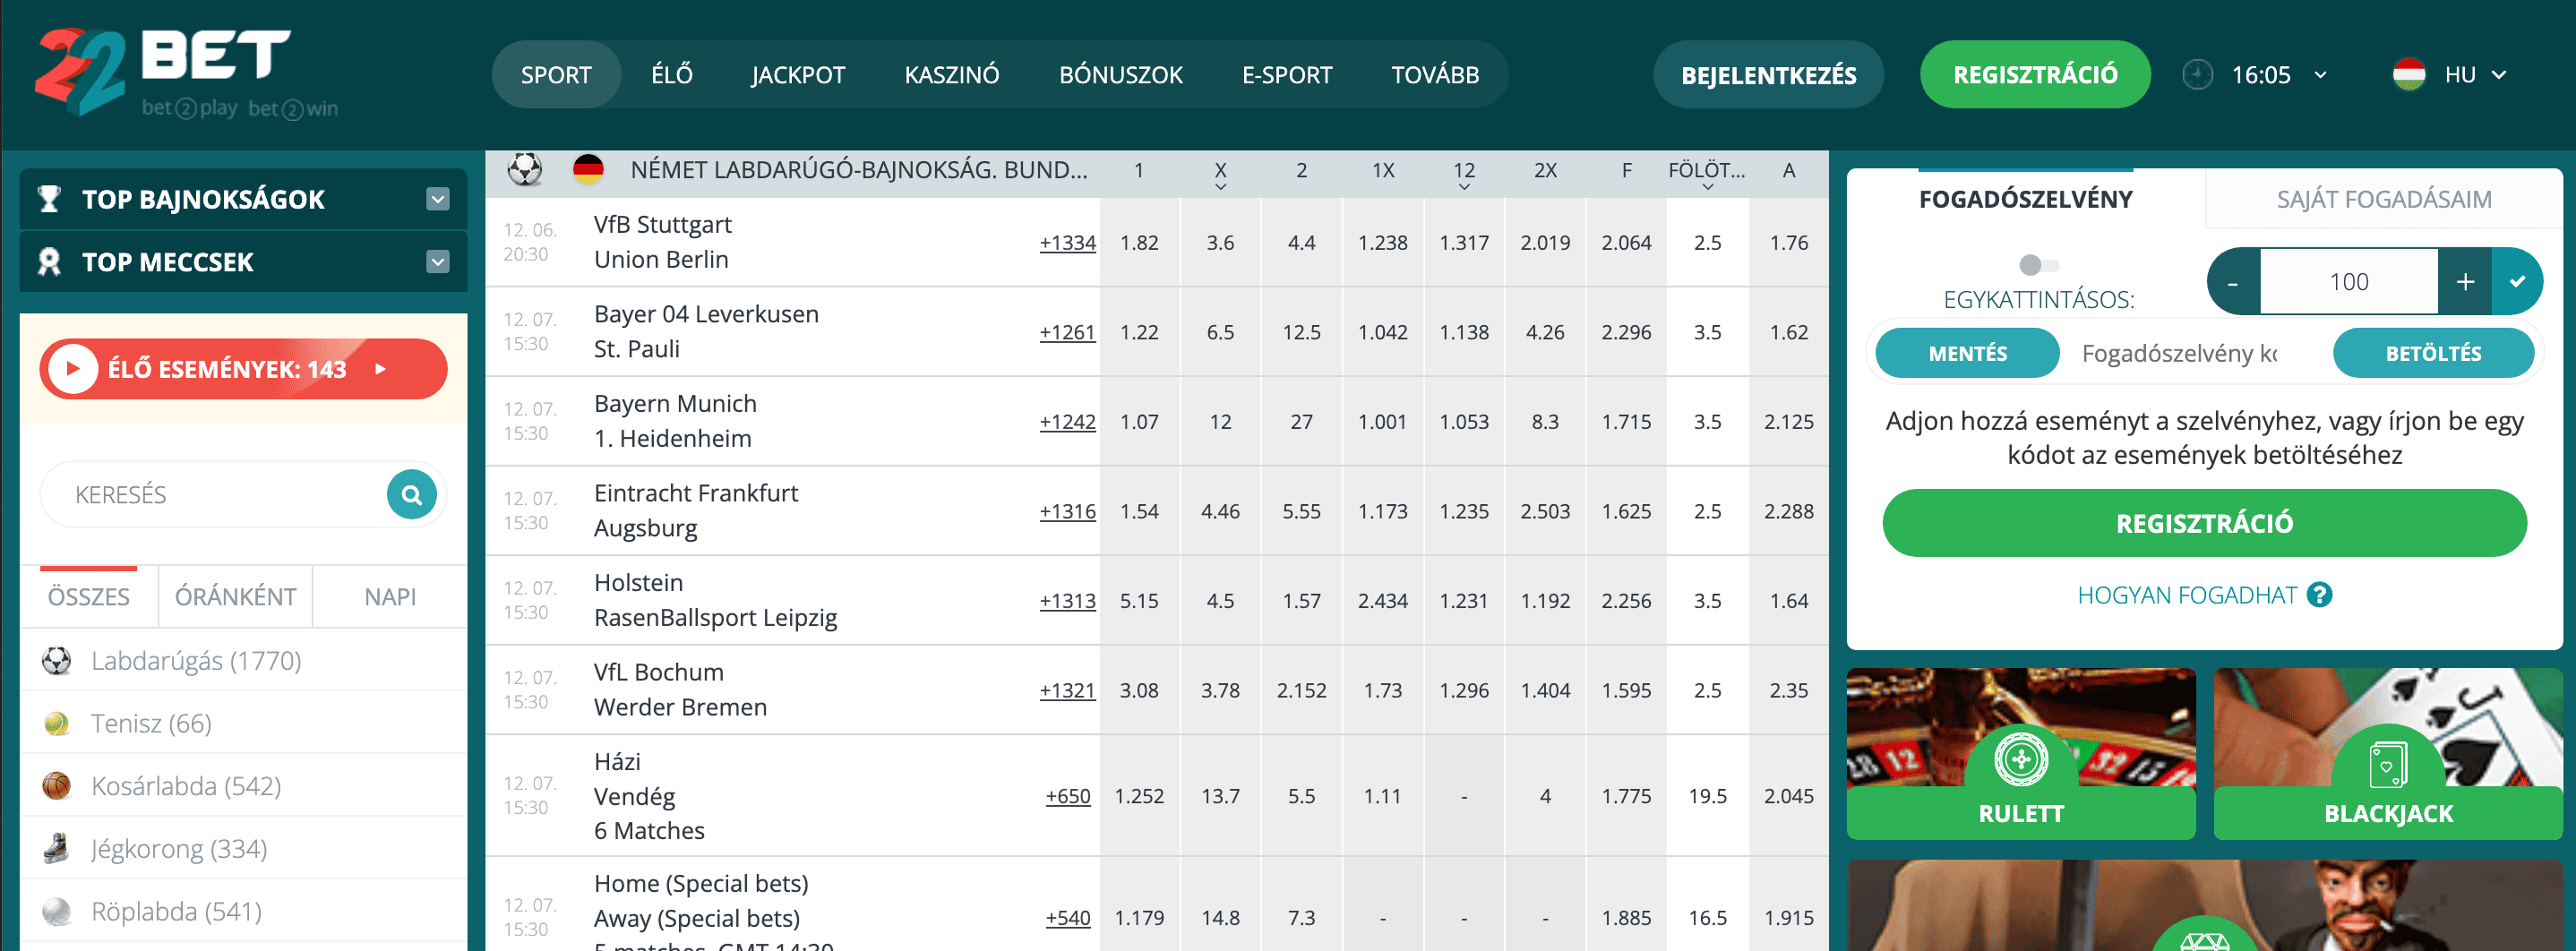Expand Top Bajnokságok section
This screenshot has height=951, width=2576.
[x=438, y=199]
